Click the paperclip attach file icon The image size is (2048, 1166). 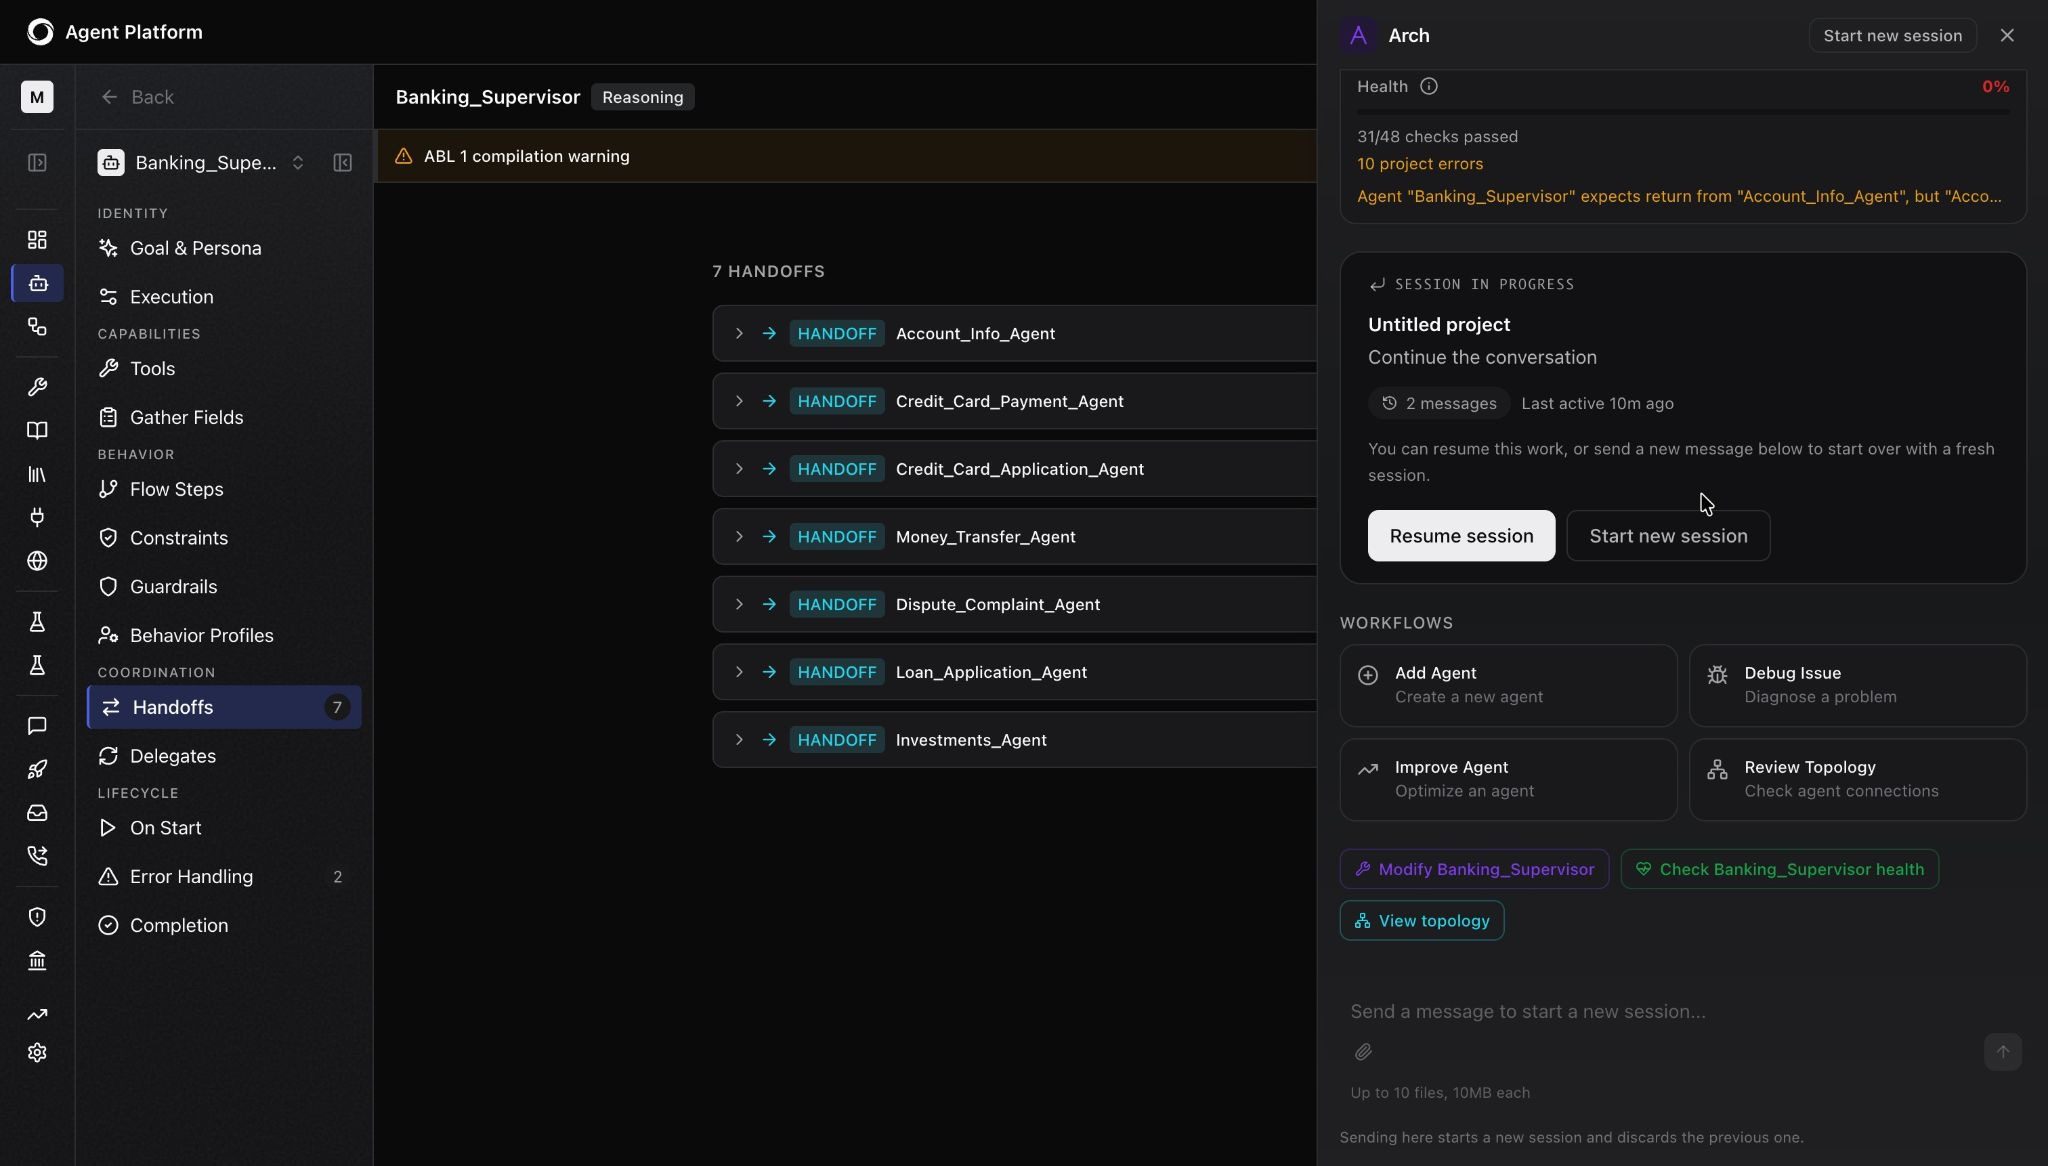1363,1052
